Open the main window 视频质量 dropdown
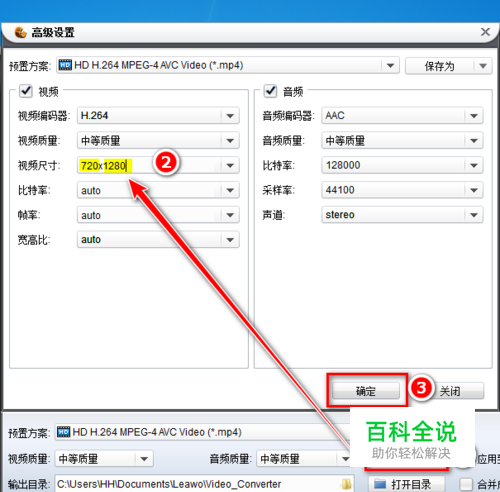This screenshot has width=500, height=492. click(104, 459)
